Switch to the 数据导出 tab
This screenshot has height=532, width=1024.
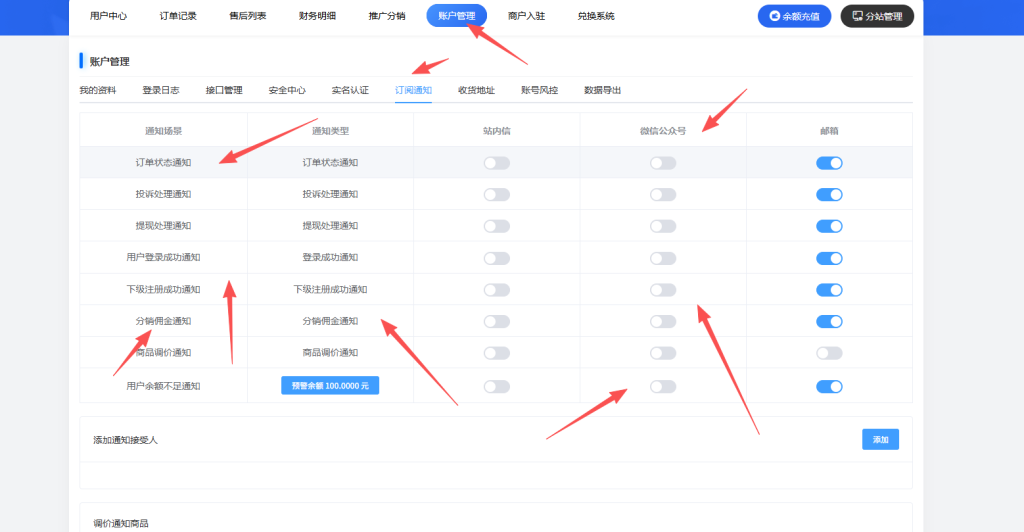click(602, 90)
